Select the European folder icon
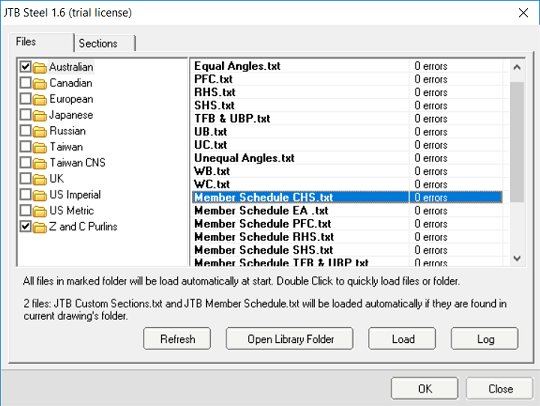This screenshot has width=540, height=406. (x=40, y=100)
